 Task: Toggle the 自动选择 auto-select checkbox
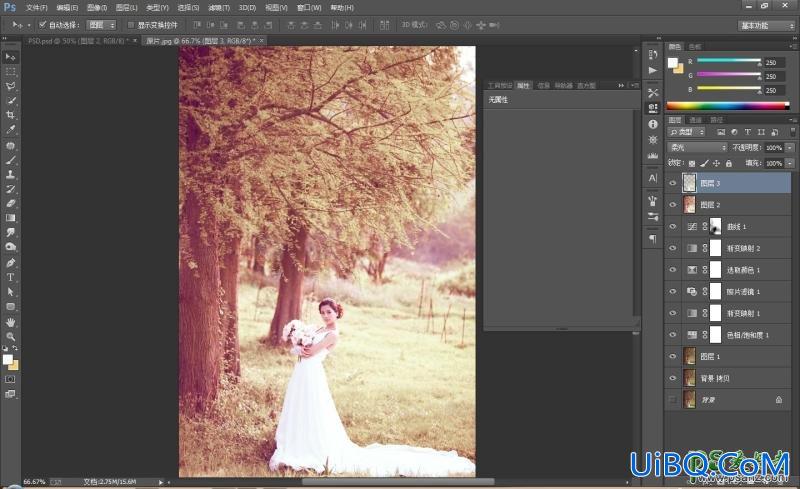pyautogui.click(x=43, y=25)
